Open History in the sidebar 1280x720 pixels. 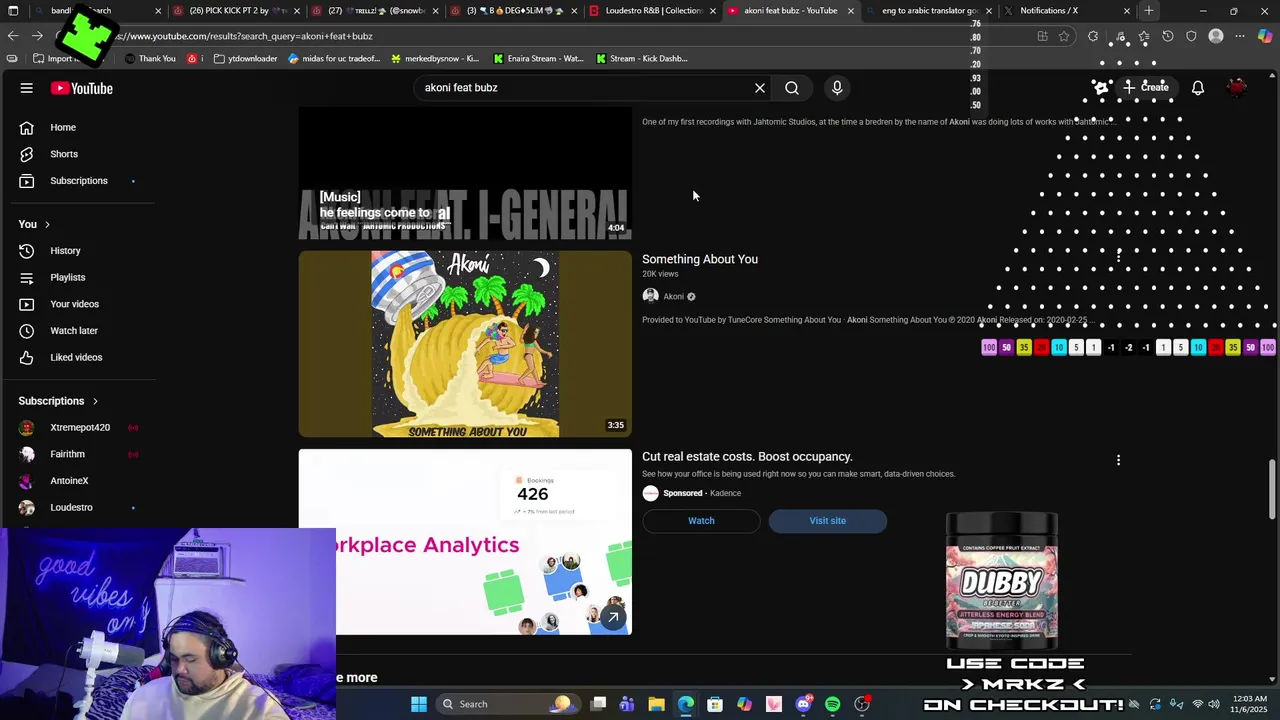(x=65, y=251)
